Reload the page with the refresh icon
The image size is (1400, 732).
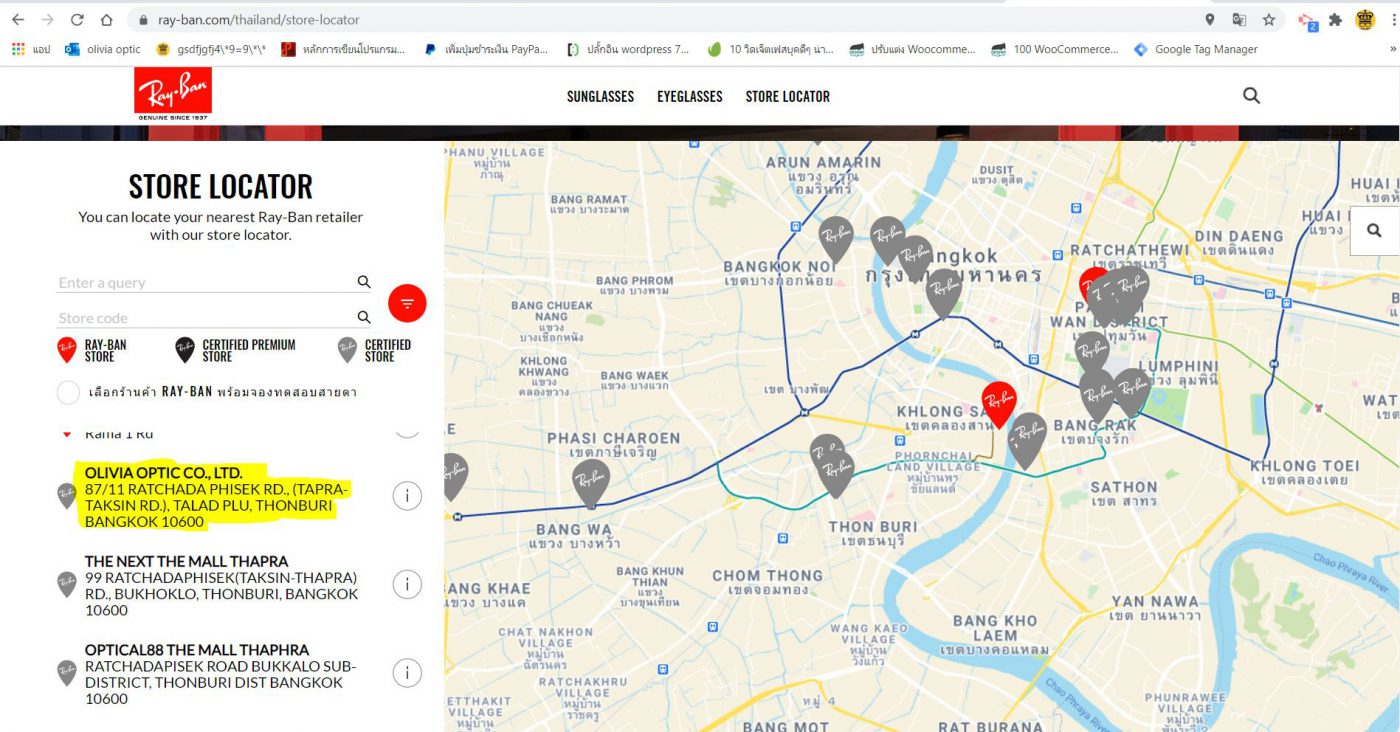click(77, 19)
